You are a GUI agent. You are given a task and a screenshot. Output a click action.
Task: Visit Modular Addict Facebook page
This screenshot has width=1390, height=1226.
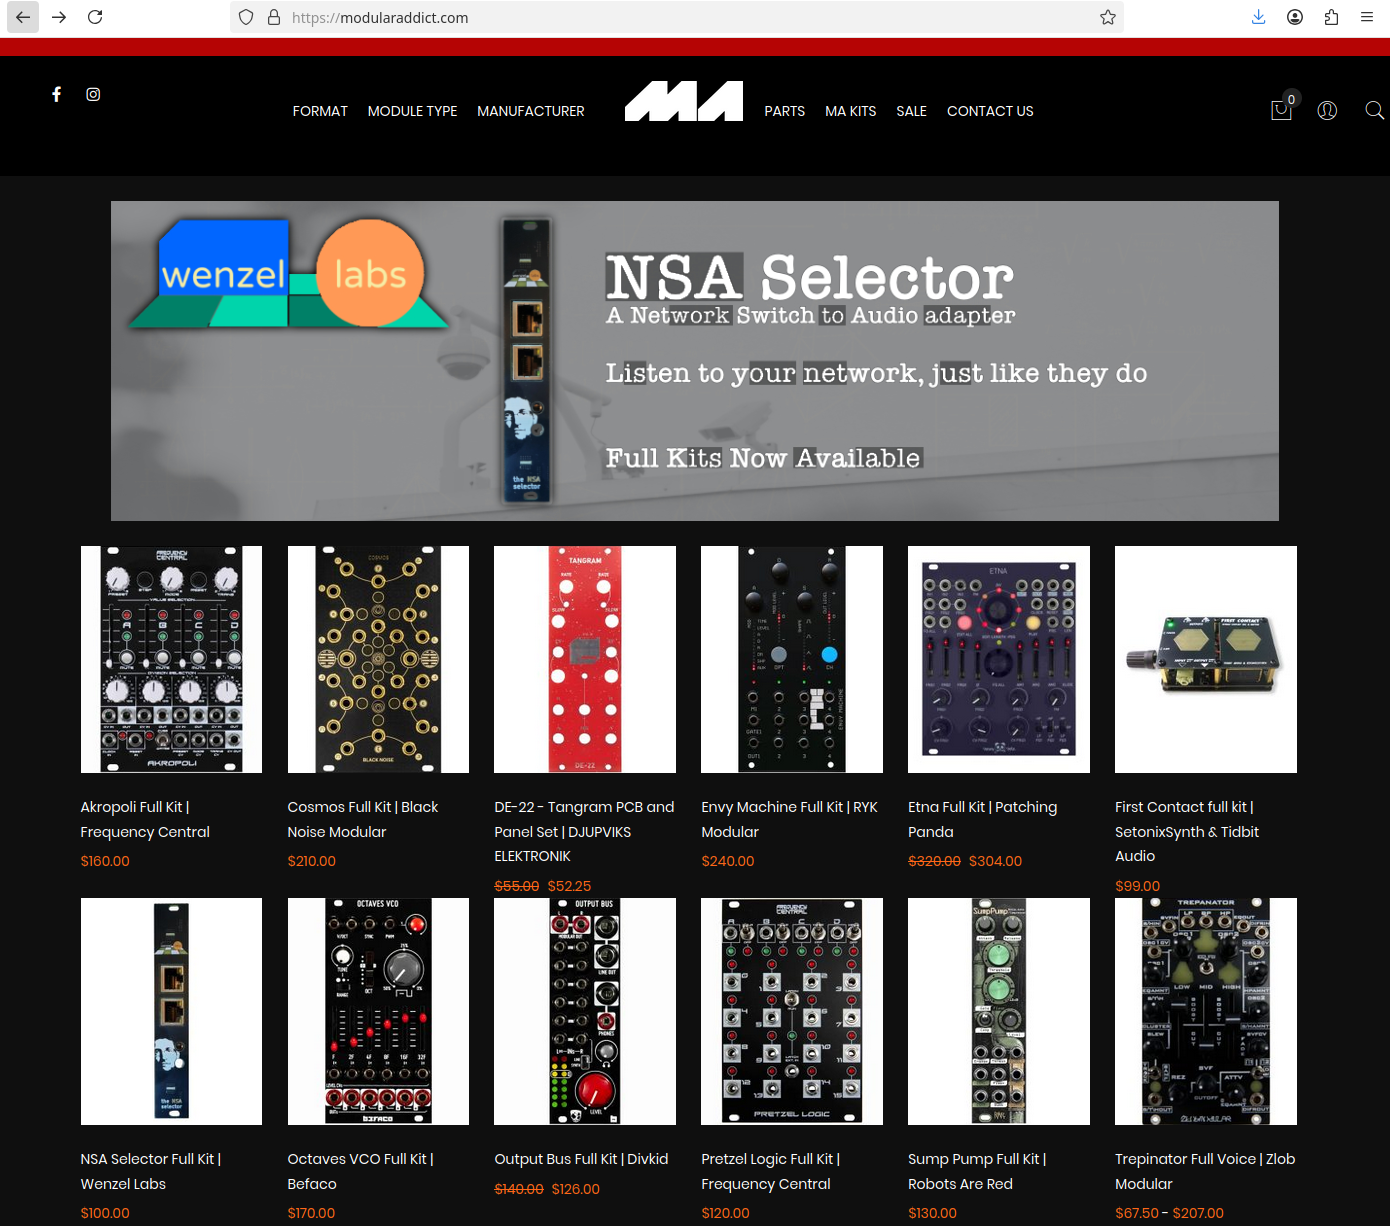pos(57,94)
